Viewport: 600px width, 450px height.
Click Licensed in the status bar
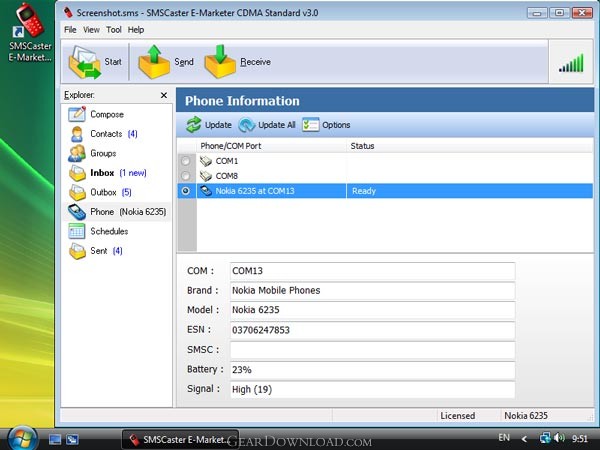[458, 416]
